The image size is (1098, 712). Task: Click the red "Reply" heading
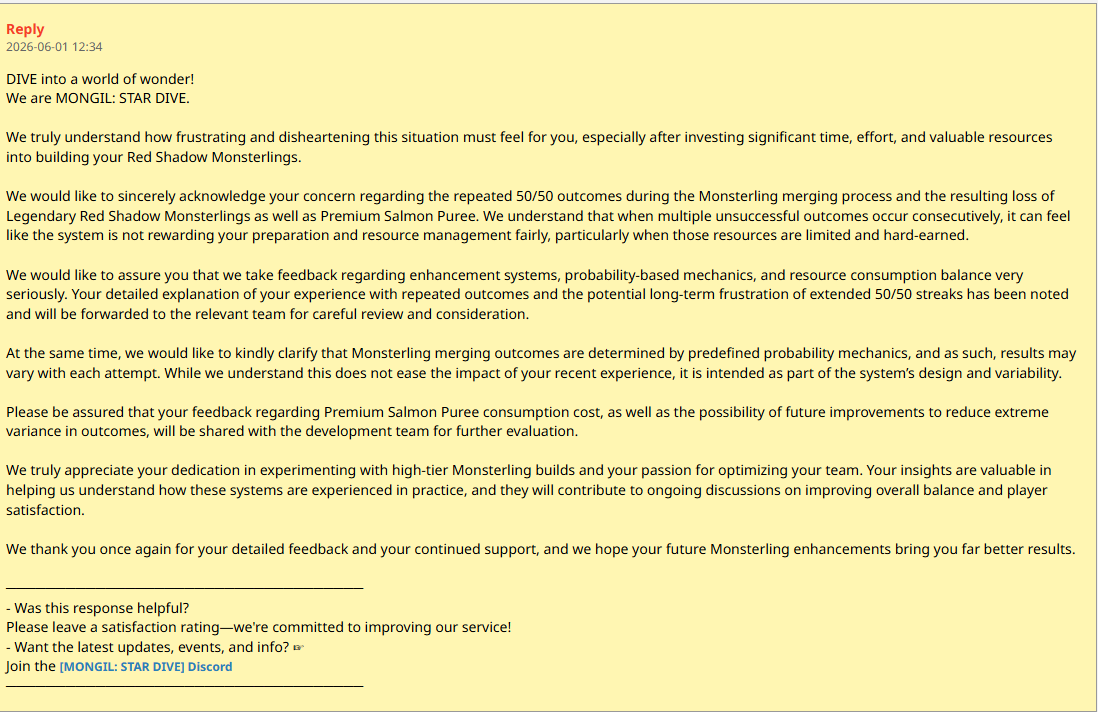(x=25, y=29)
